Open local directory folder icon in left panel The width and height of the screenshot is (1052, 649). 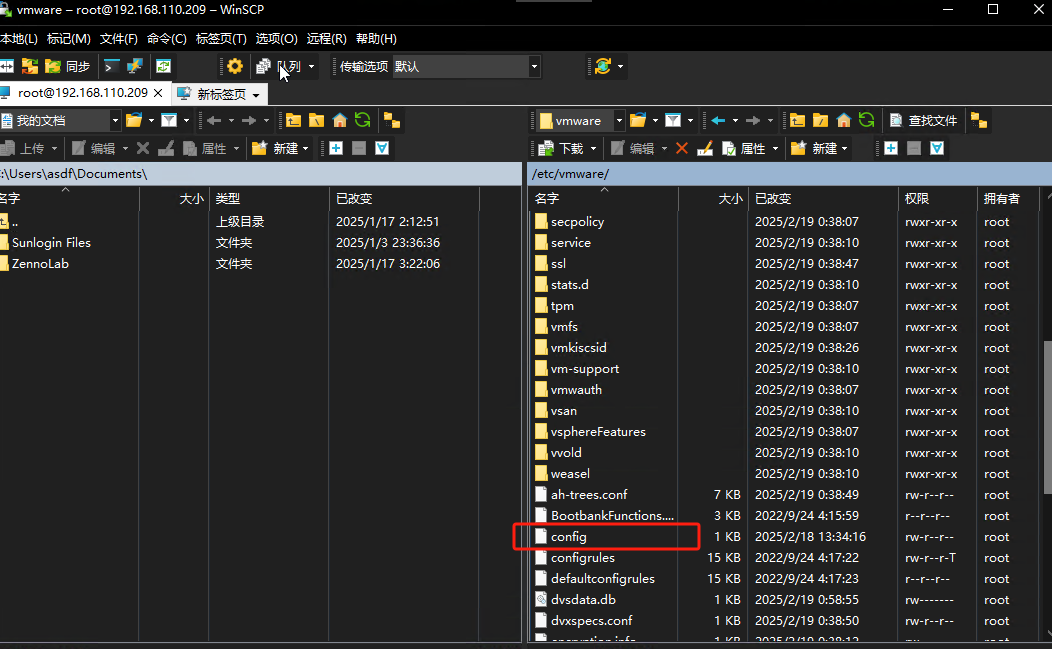(x=134, y=120)
